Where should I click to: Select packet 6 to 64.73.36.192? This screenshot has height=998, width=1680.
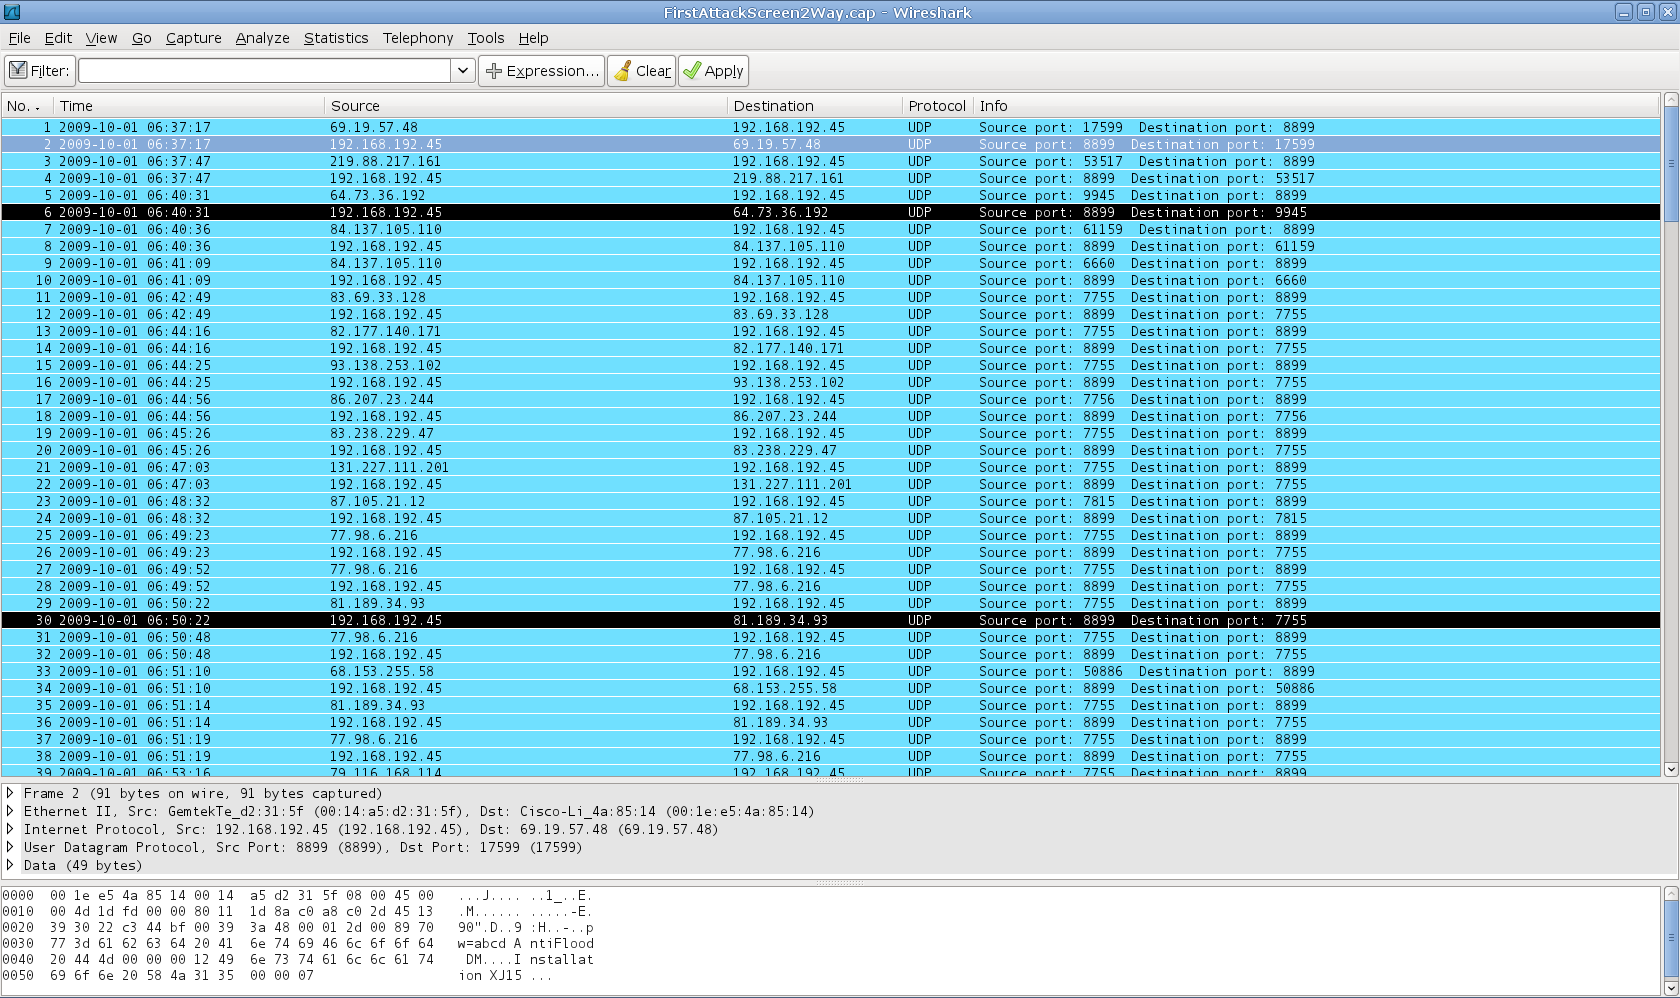830,212
